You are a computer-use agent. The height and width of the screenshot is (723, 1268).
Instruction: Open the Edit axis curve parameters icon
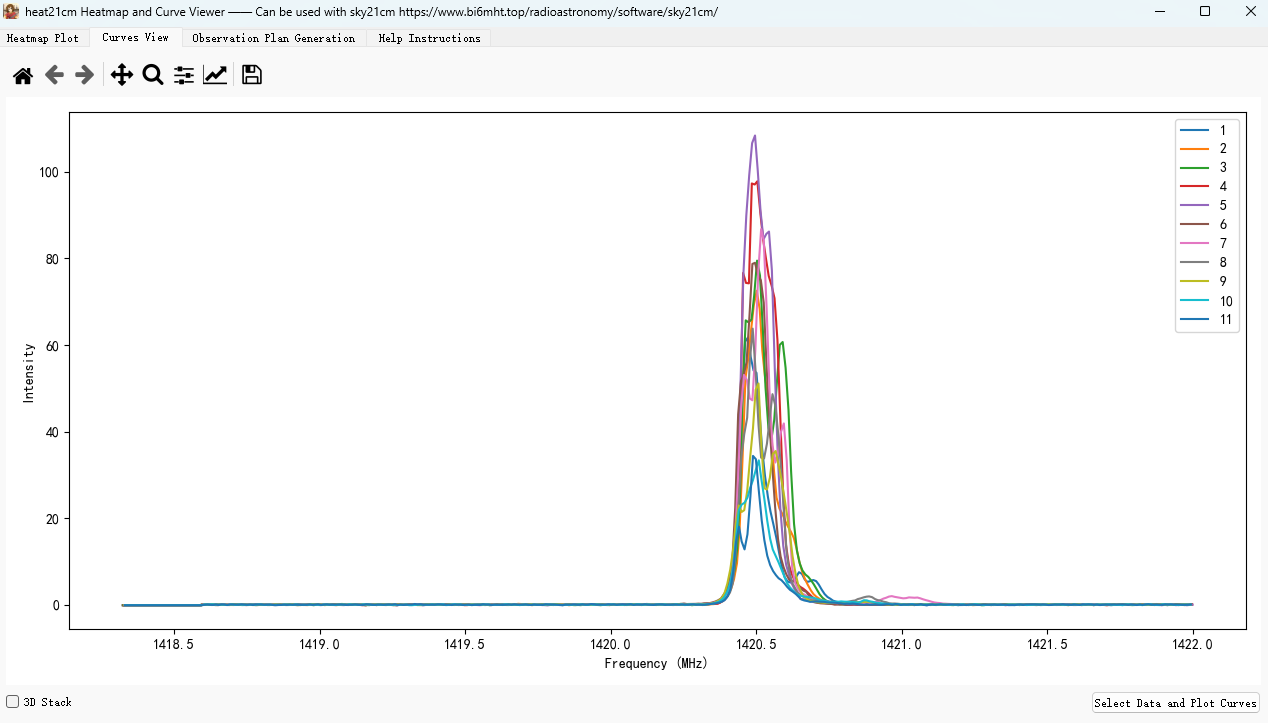(215, 75)
